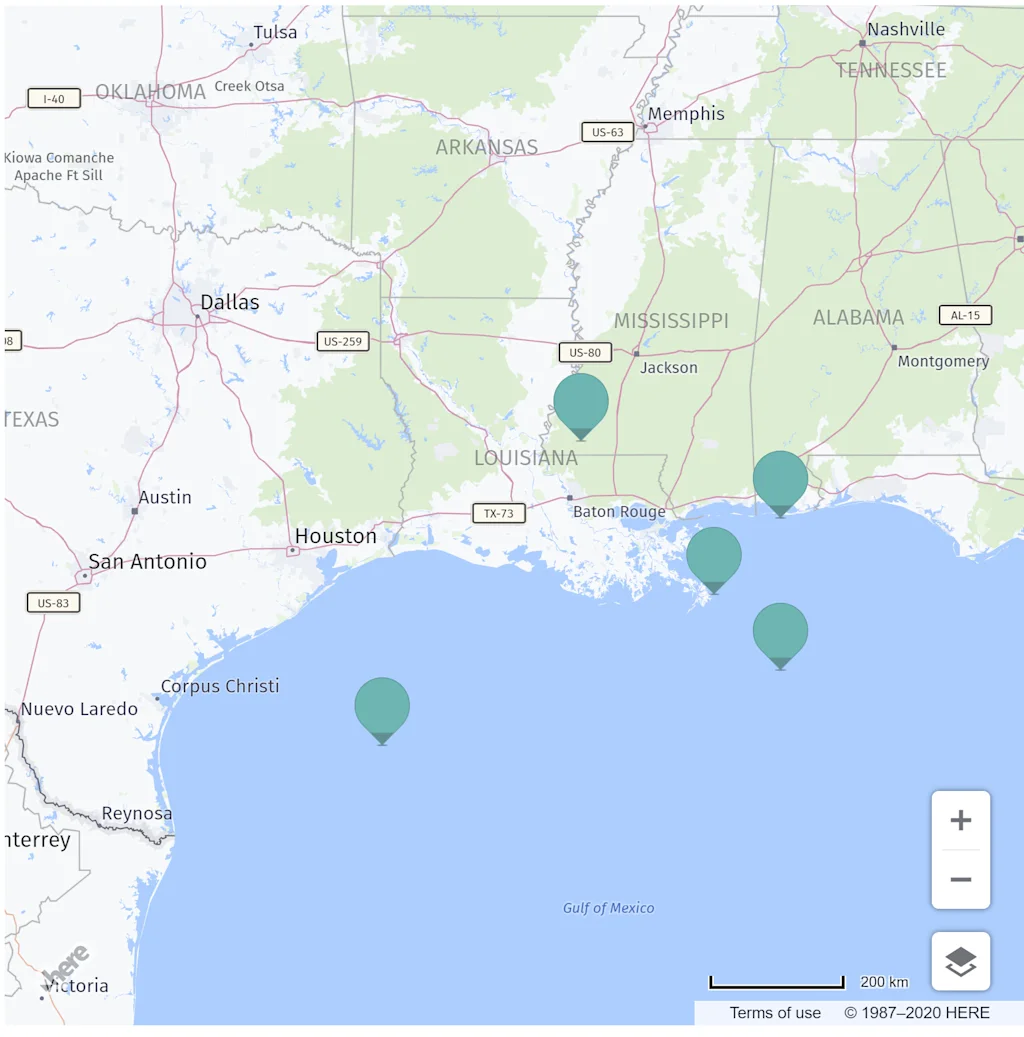The height and width of the screenshot is (1037, 1024).
Task: Select the easternmost marker in the Gulf
Action: (781, 636)
